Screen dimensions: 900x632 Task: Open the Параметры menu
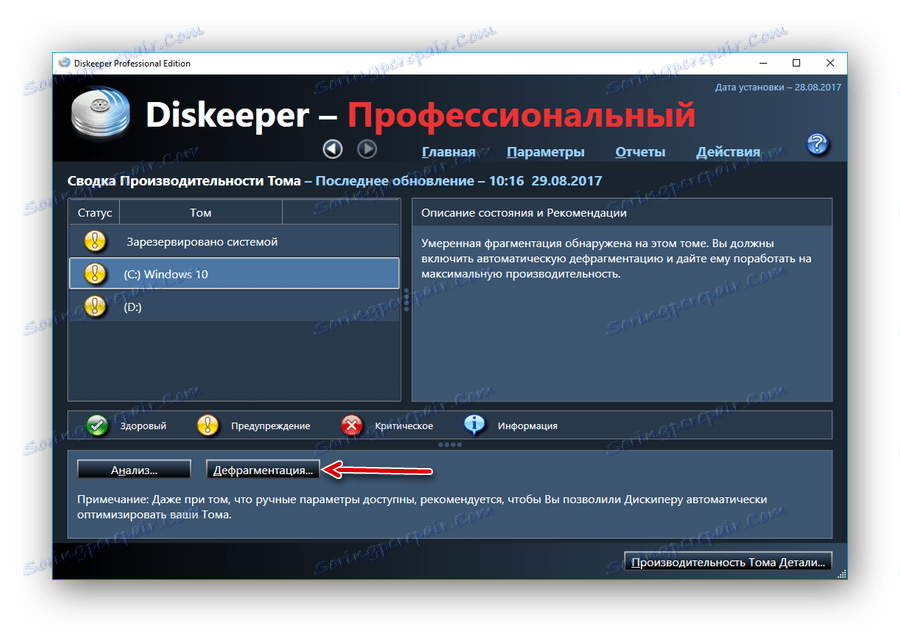[x=545, y=151]
